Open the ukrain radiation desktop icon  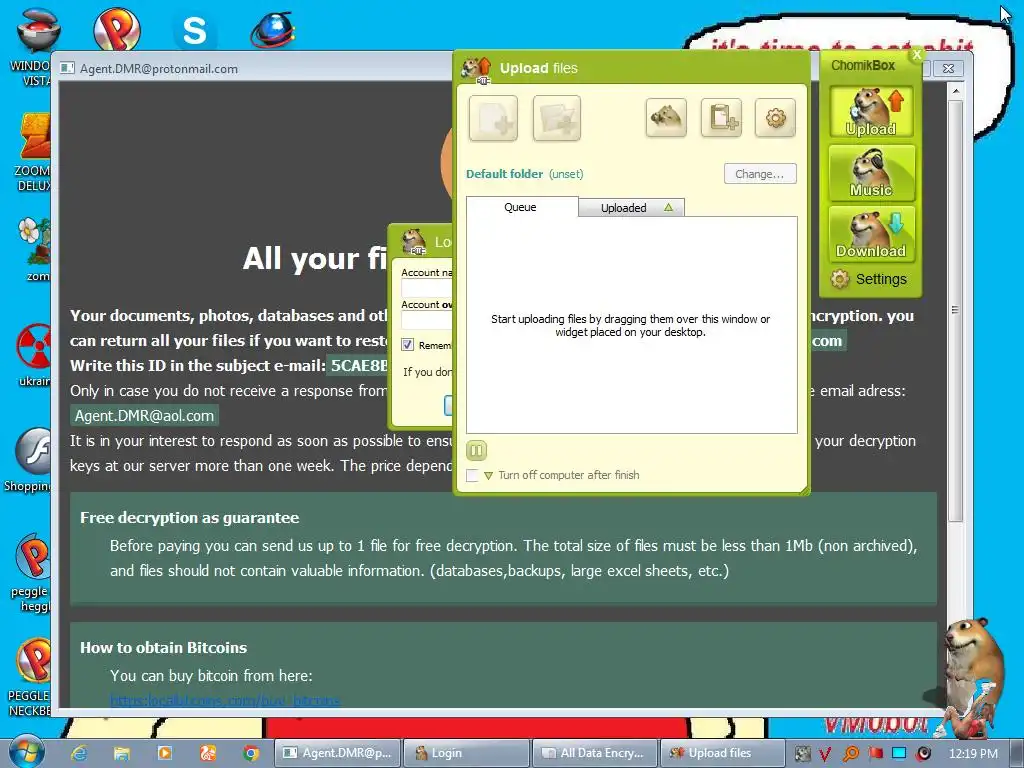coord(34,356)
